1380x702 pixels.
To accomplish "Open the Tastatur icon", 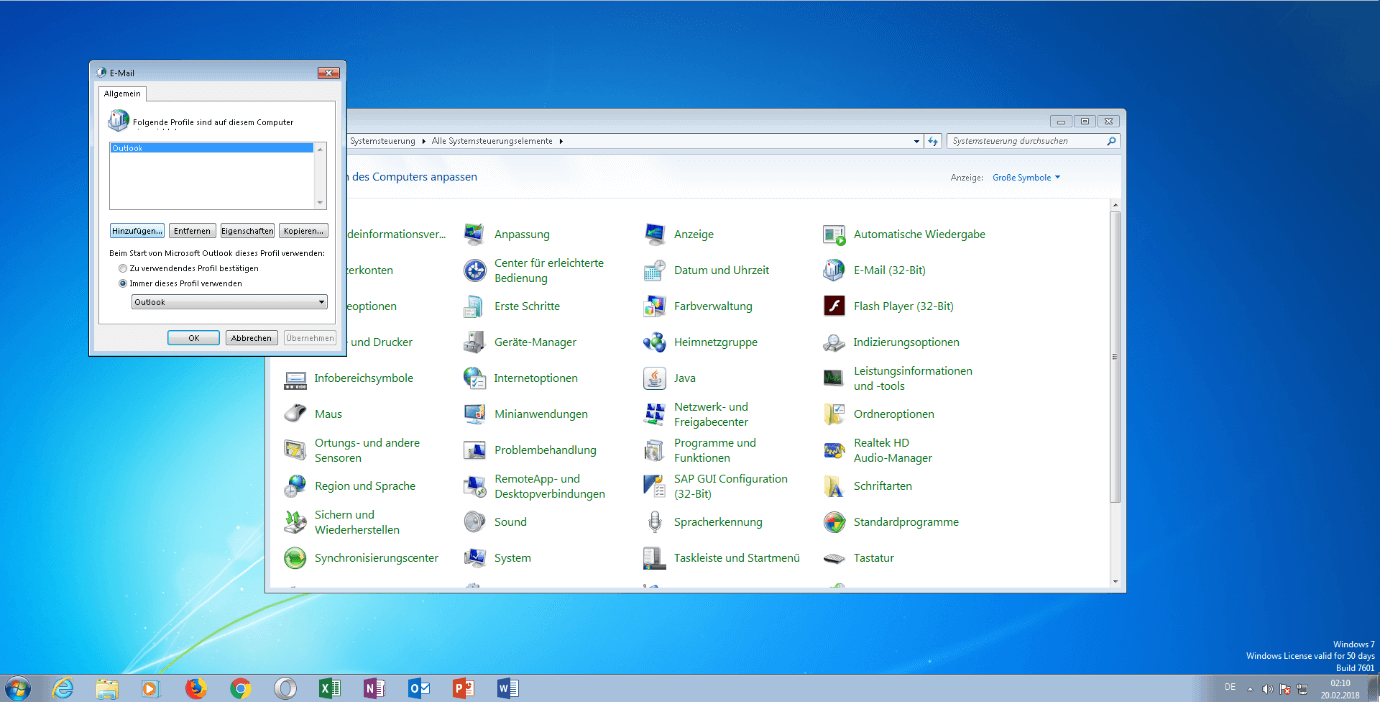I will click(834, 558).
